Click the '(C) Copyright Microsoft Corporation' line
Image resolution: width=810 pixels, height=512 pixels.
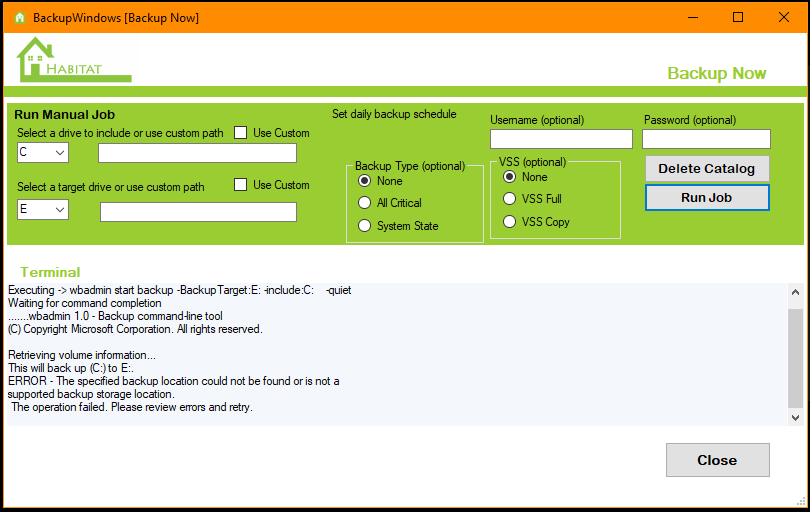pyautogui.click(x=135, y=329)
